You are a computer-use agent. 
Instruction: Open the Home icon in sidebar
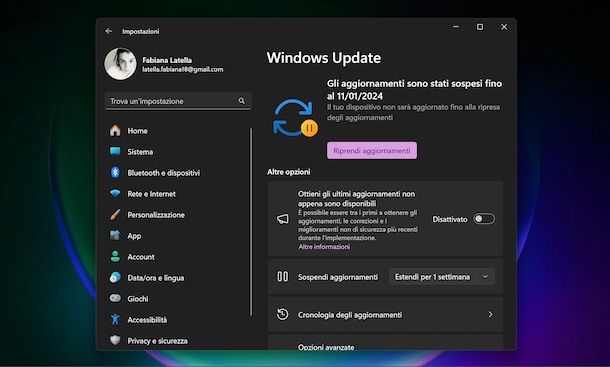[x=115, y=131]
